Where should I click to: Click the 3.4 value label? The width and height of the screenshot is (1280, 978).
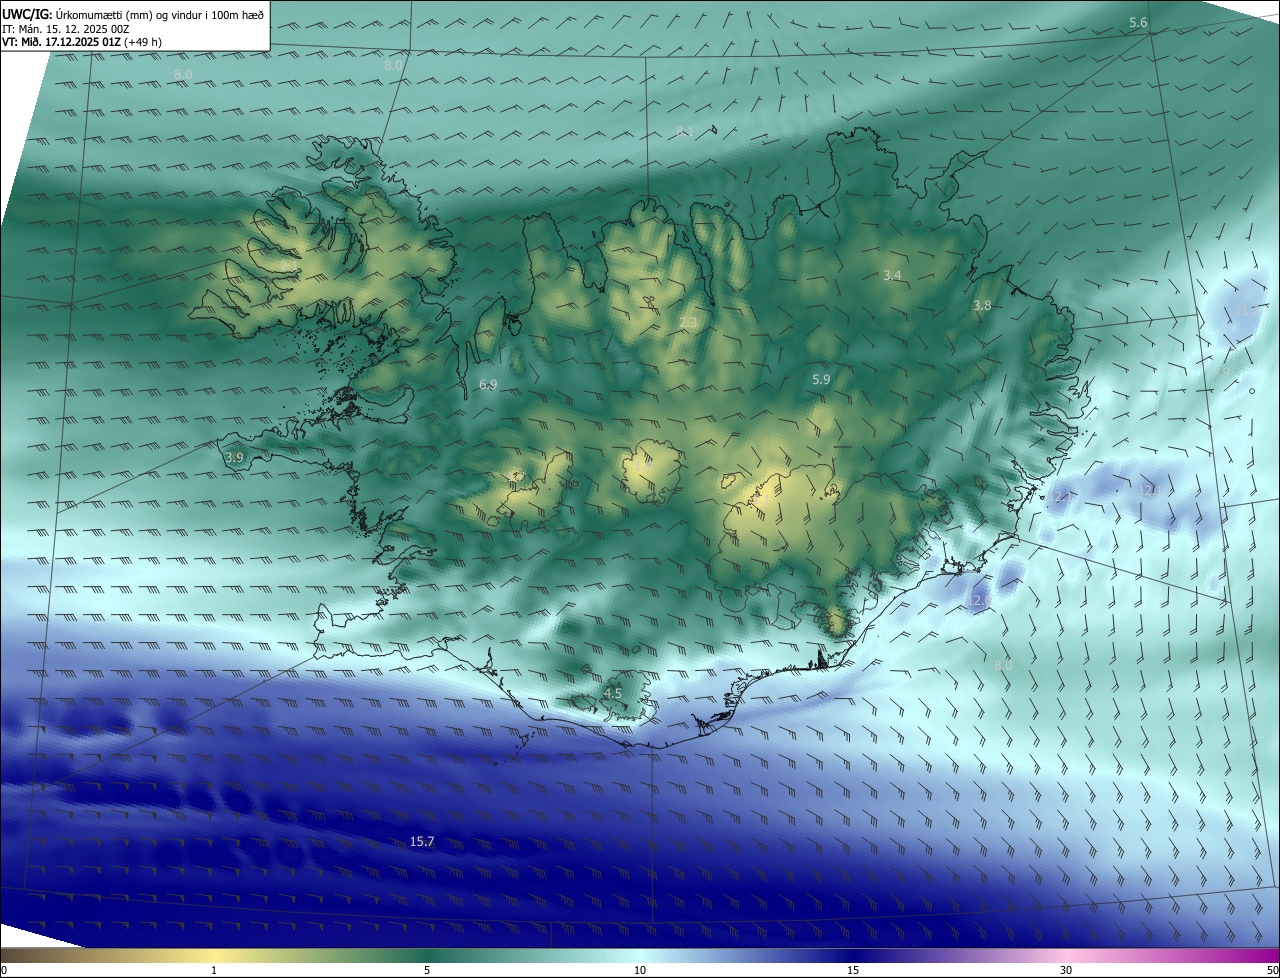pyautogui.click(x=893, y=275)
